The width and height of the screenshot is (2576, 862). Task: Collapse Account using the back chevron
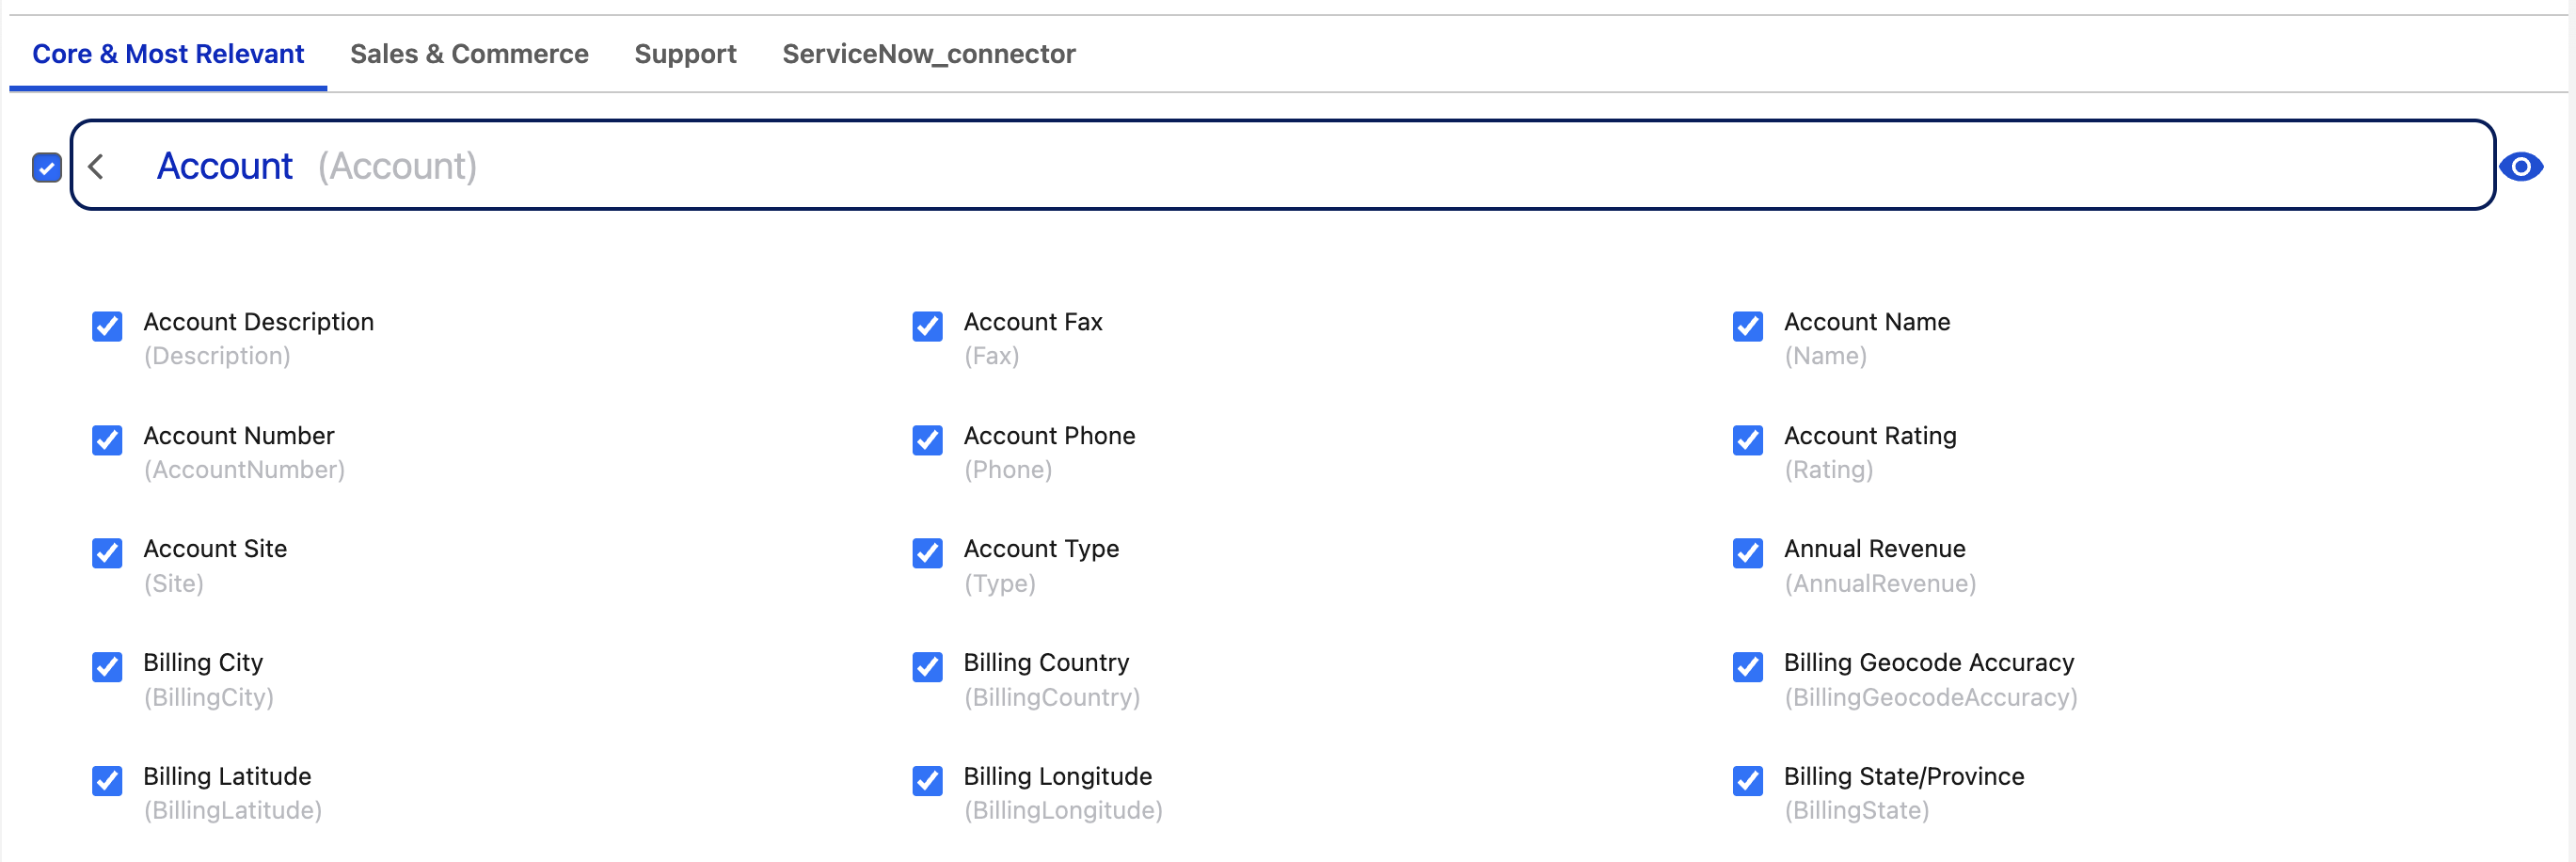96,166
